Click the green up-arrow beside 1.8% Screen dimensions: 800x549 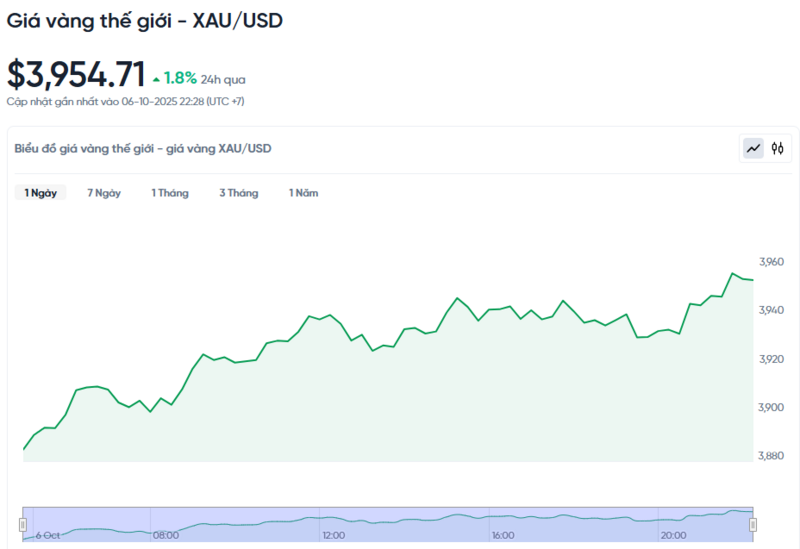(156, 79)
